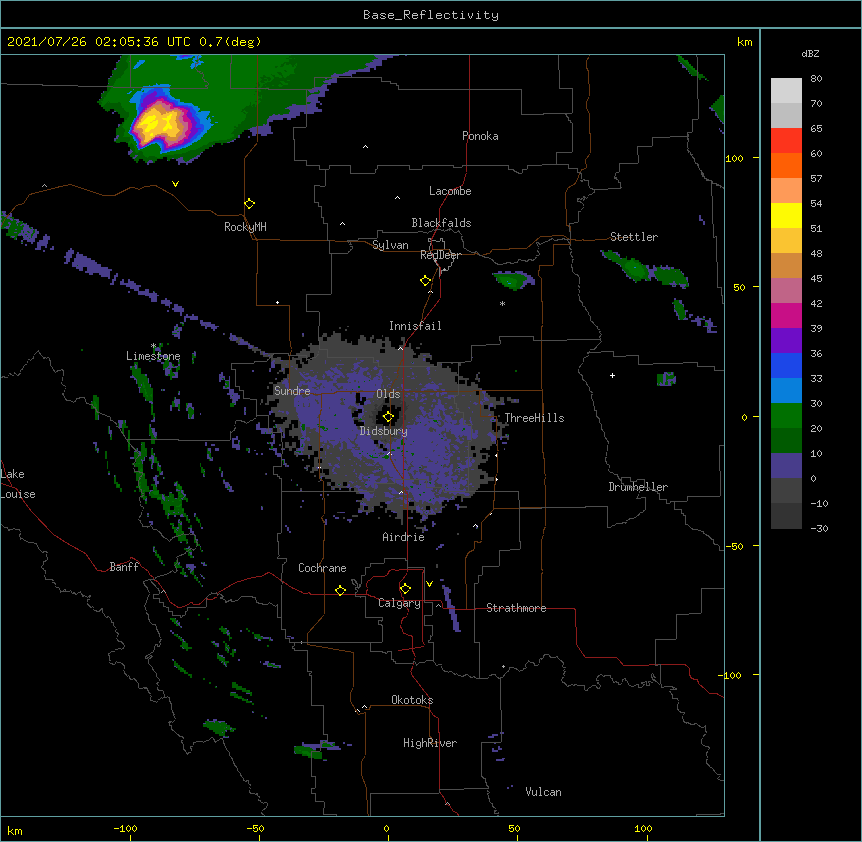Click the Olds town label
The width and height of the screenshot is (862, 842).
coord(388,394)
